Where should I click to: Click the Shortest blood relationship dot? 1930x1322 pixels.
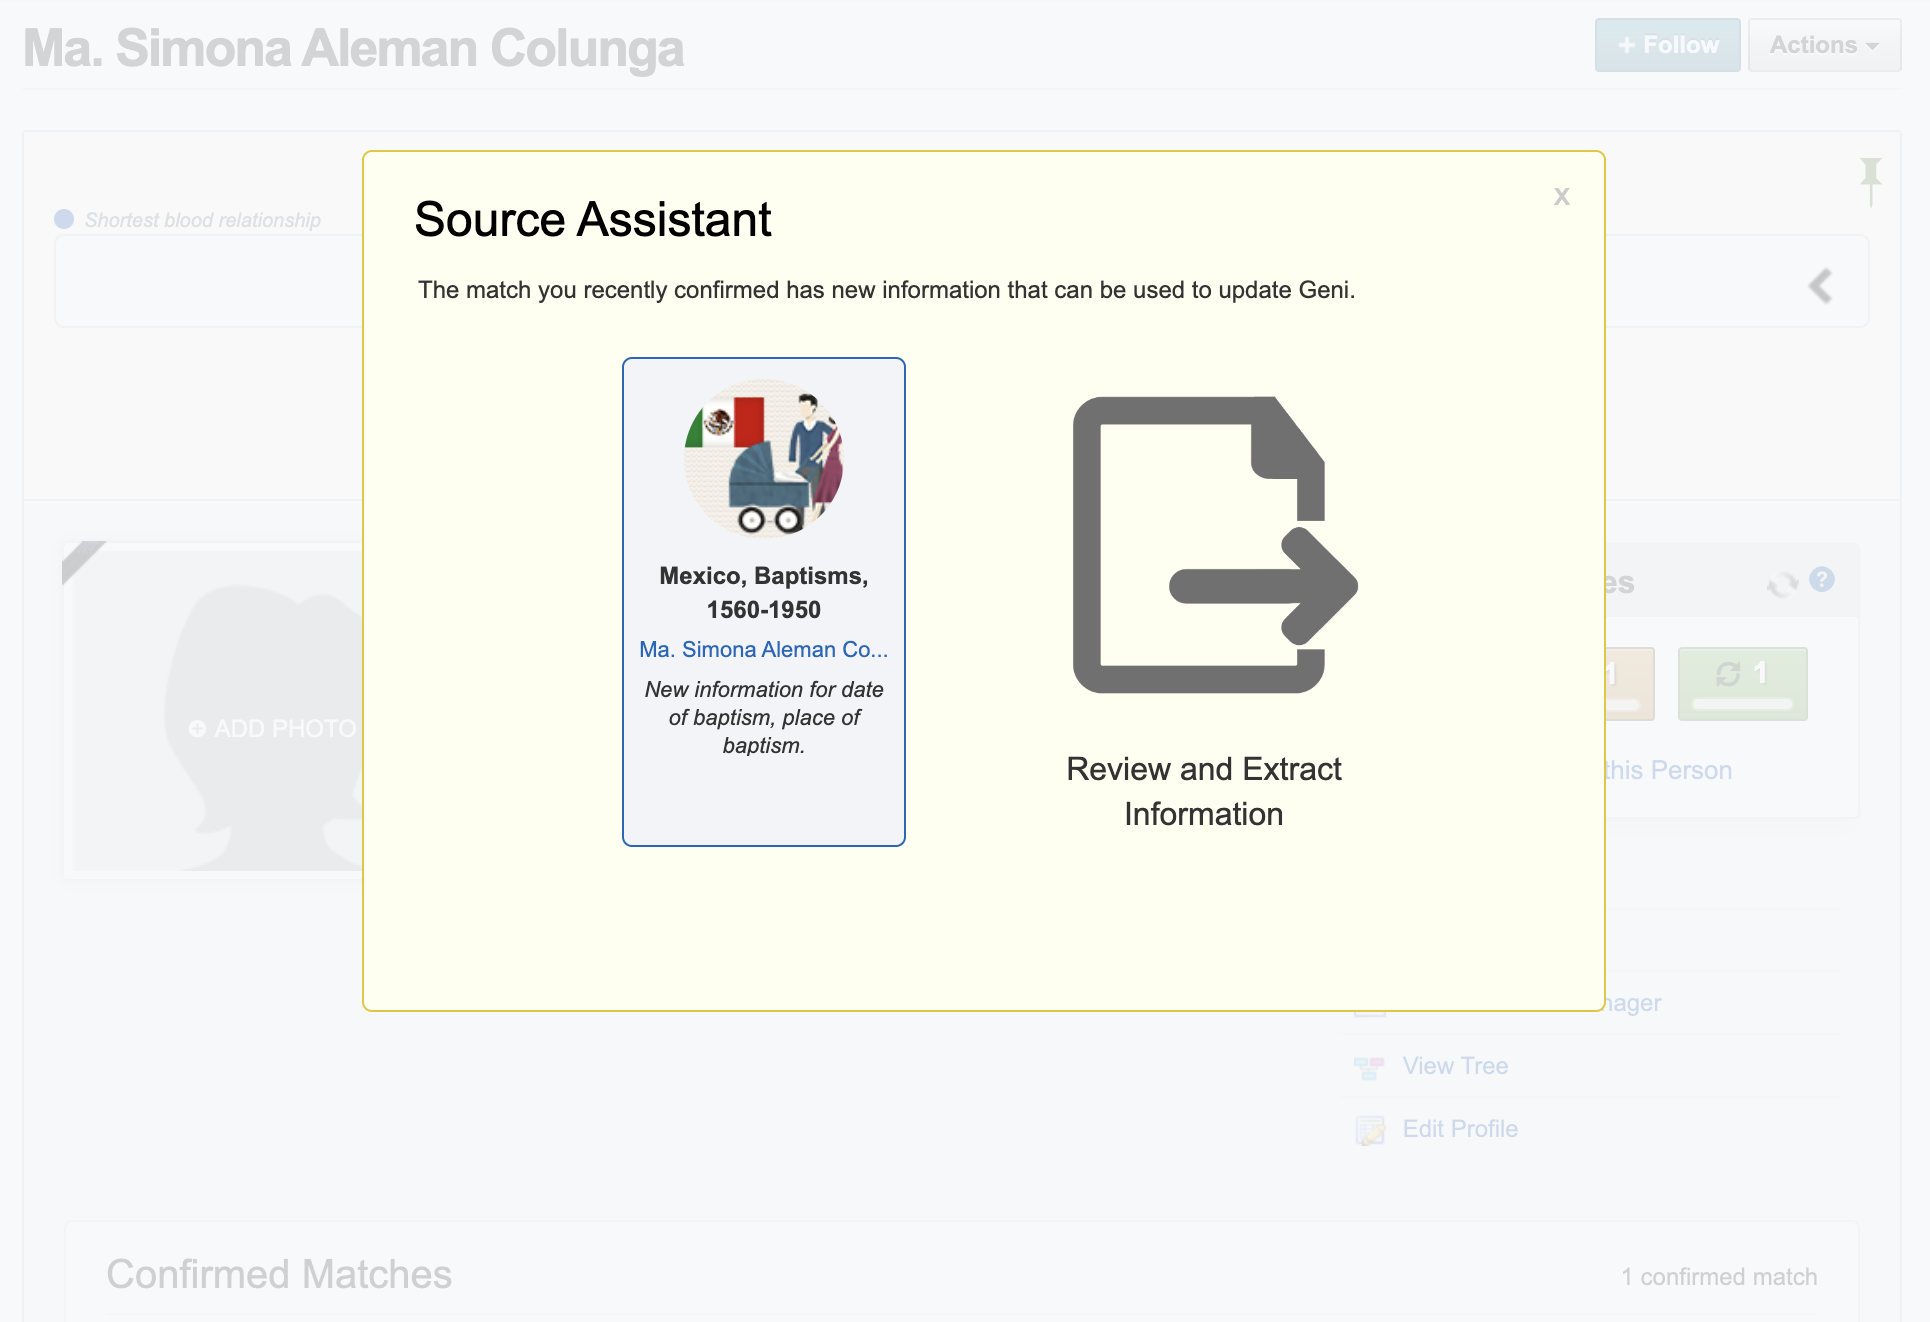tap(64, 219)
